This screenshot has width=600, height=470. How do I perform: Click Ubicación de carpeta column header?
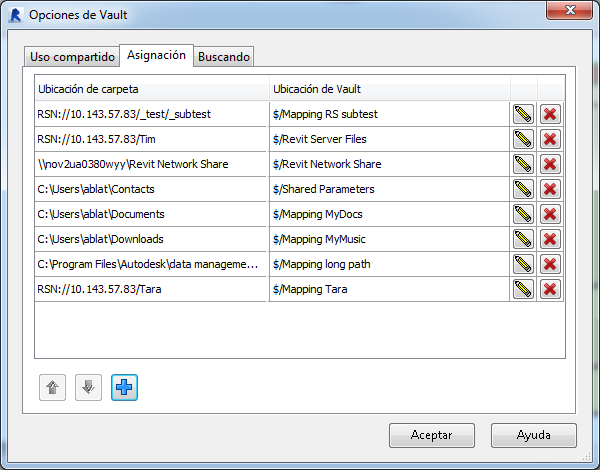tap(152, 88)
